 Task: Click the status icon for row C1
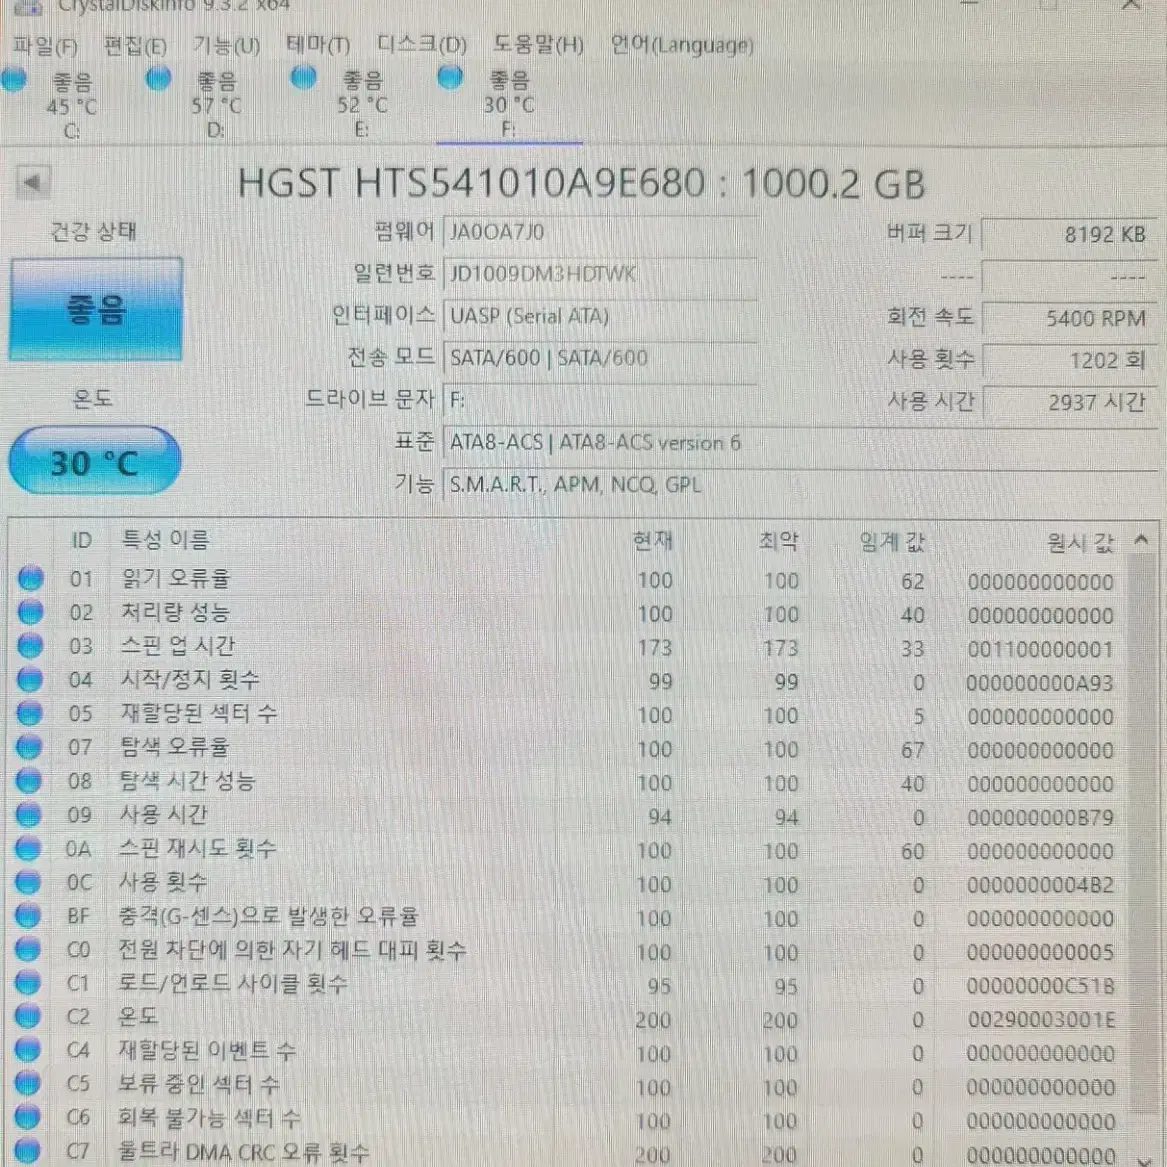point(28,982)
